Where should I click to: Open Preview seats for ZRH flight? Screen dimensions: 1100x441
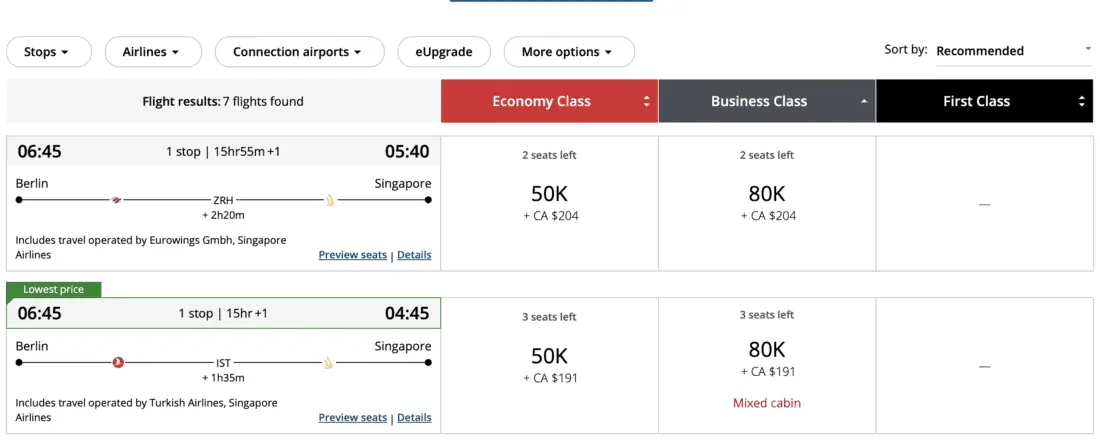(x=352, y=255)
